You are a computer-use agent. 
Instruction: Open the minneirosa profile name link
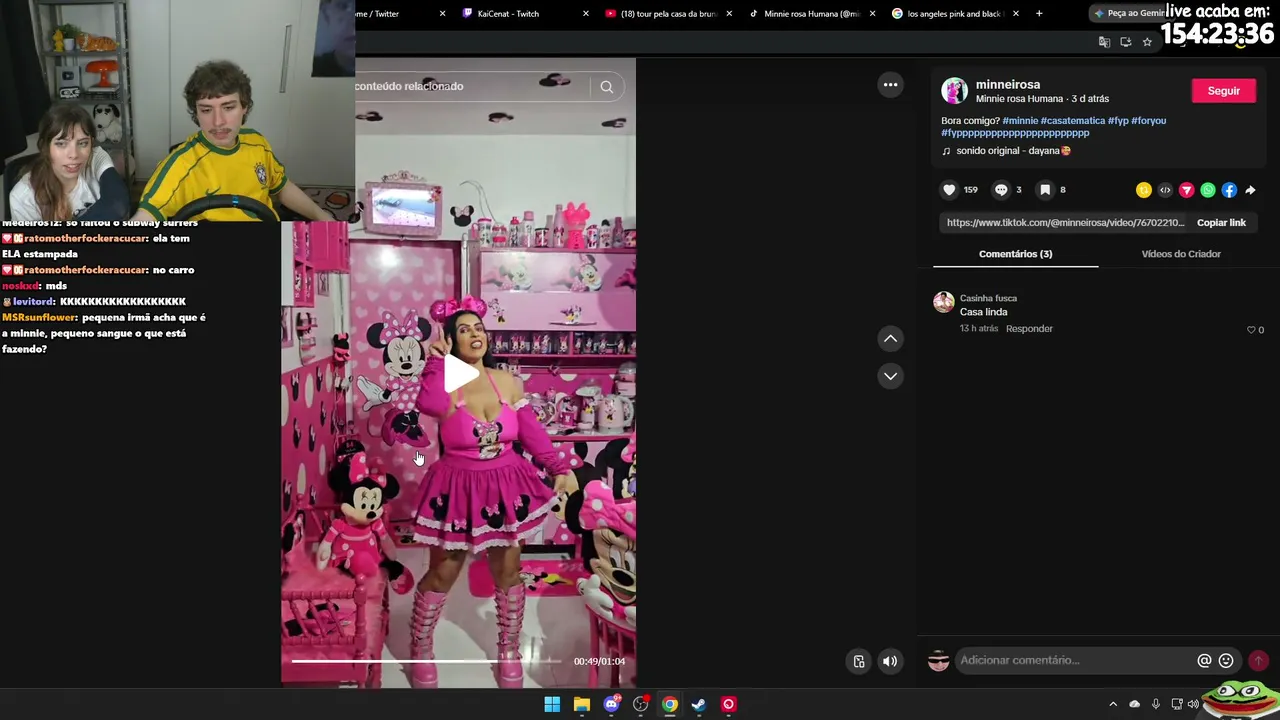(x=1008, y=85)
